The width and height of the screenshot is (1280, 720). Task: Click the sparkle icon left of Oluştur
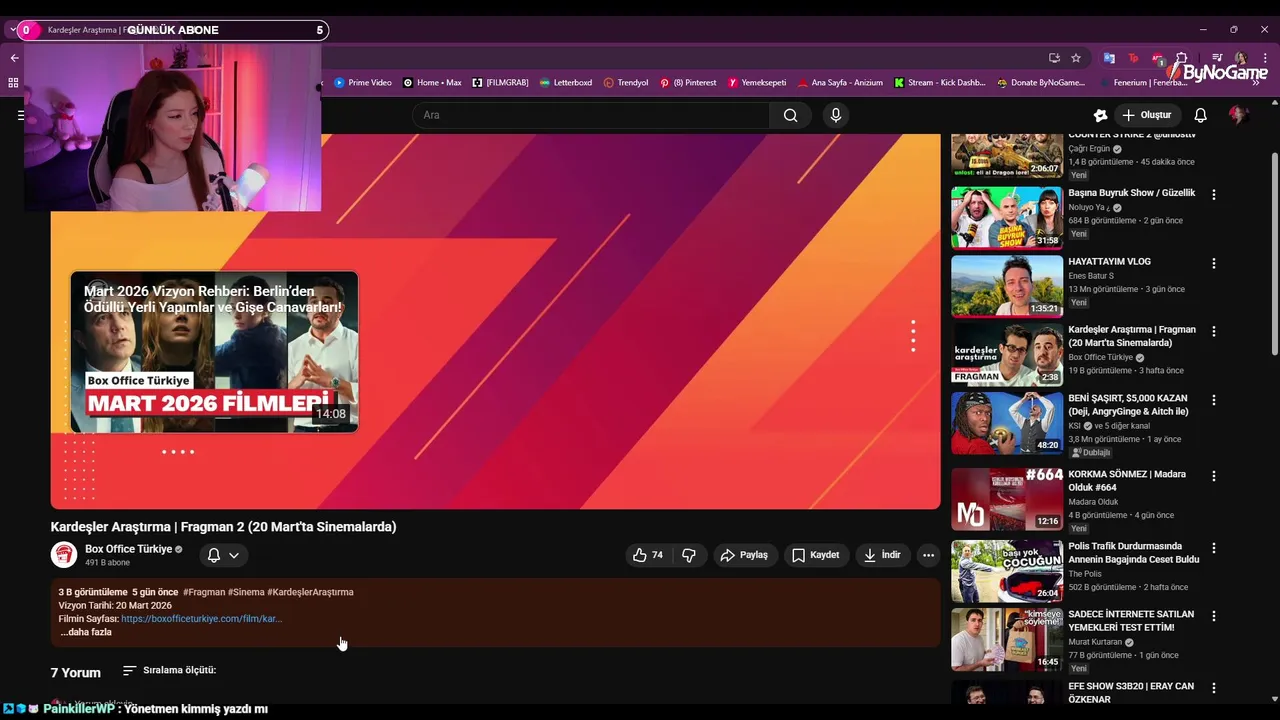coord(1100,115)
